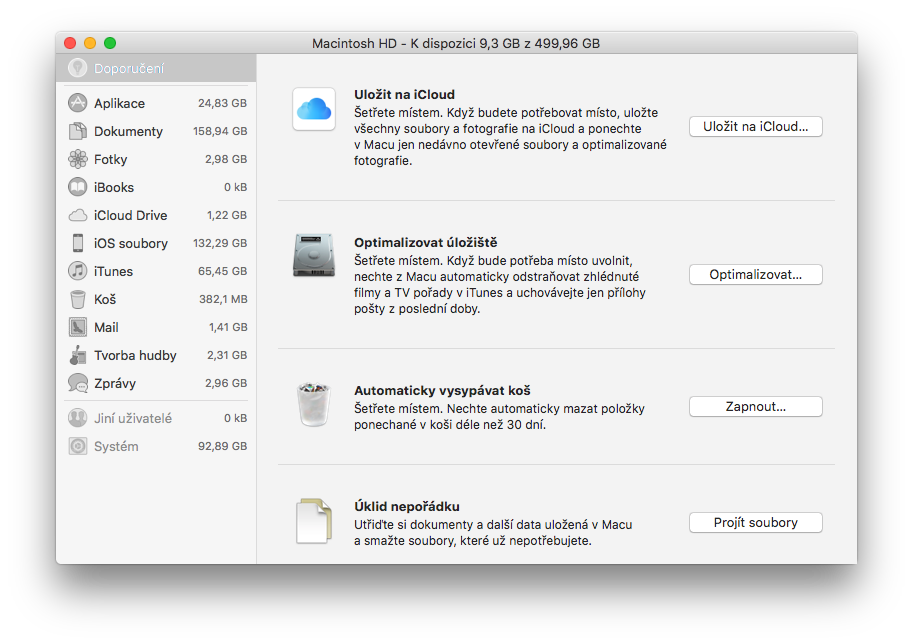Click the Projít soubory button
Screen dimensions: 913x644
[755, 523]
